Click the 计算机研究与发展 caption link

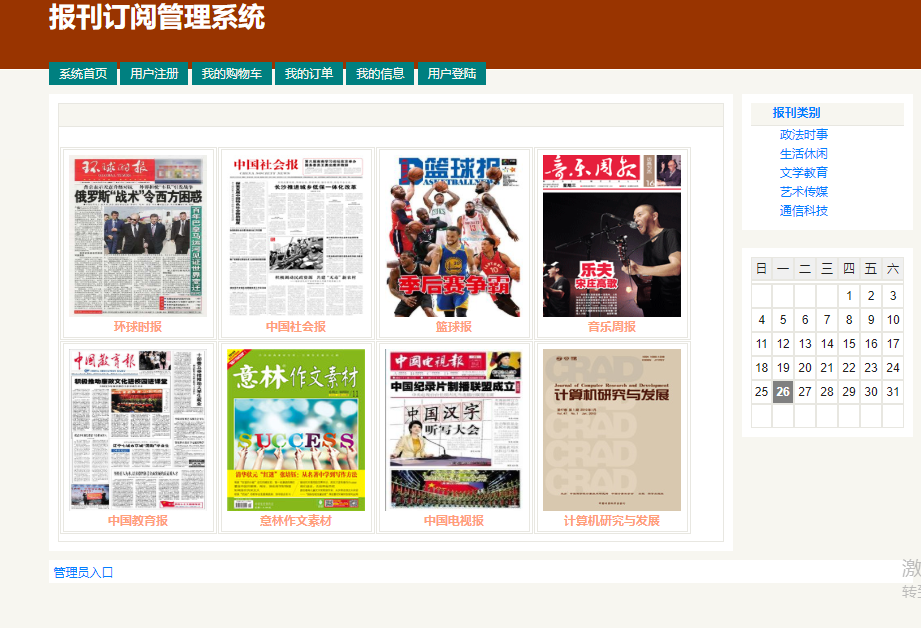612,520
